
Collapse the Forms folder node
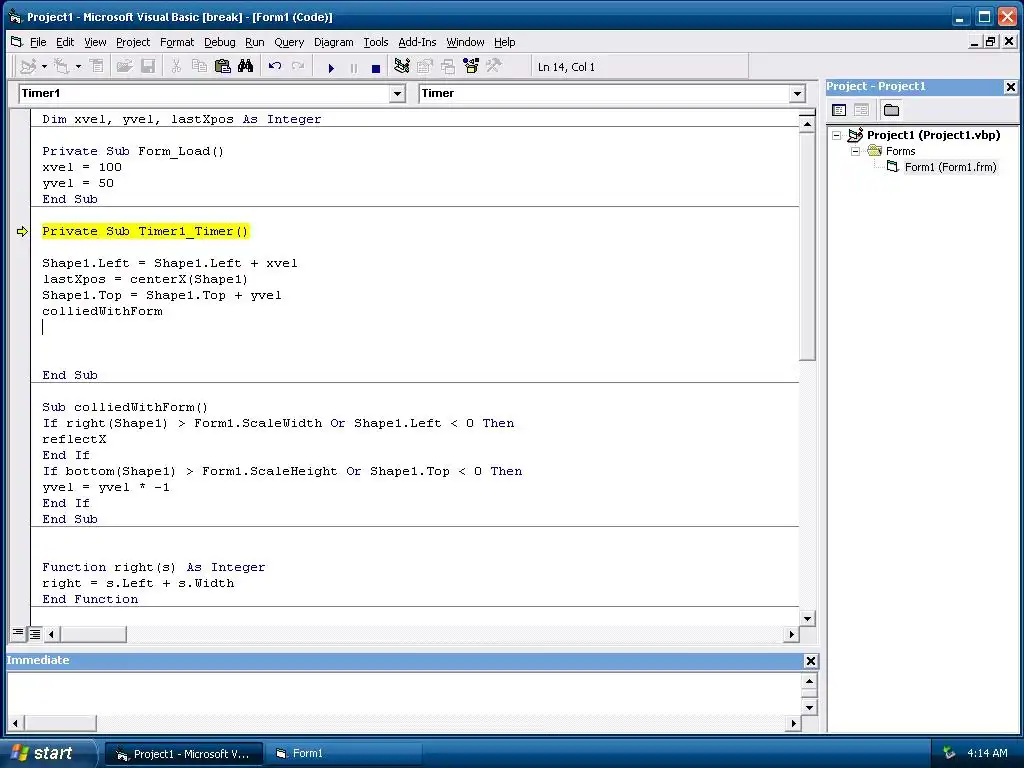pos(855,152)
